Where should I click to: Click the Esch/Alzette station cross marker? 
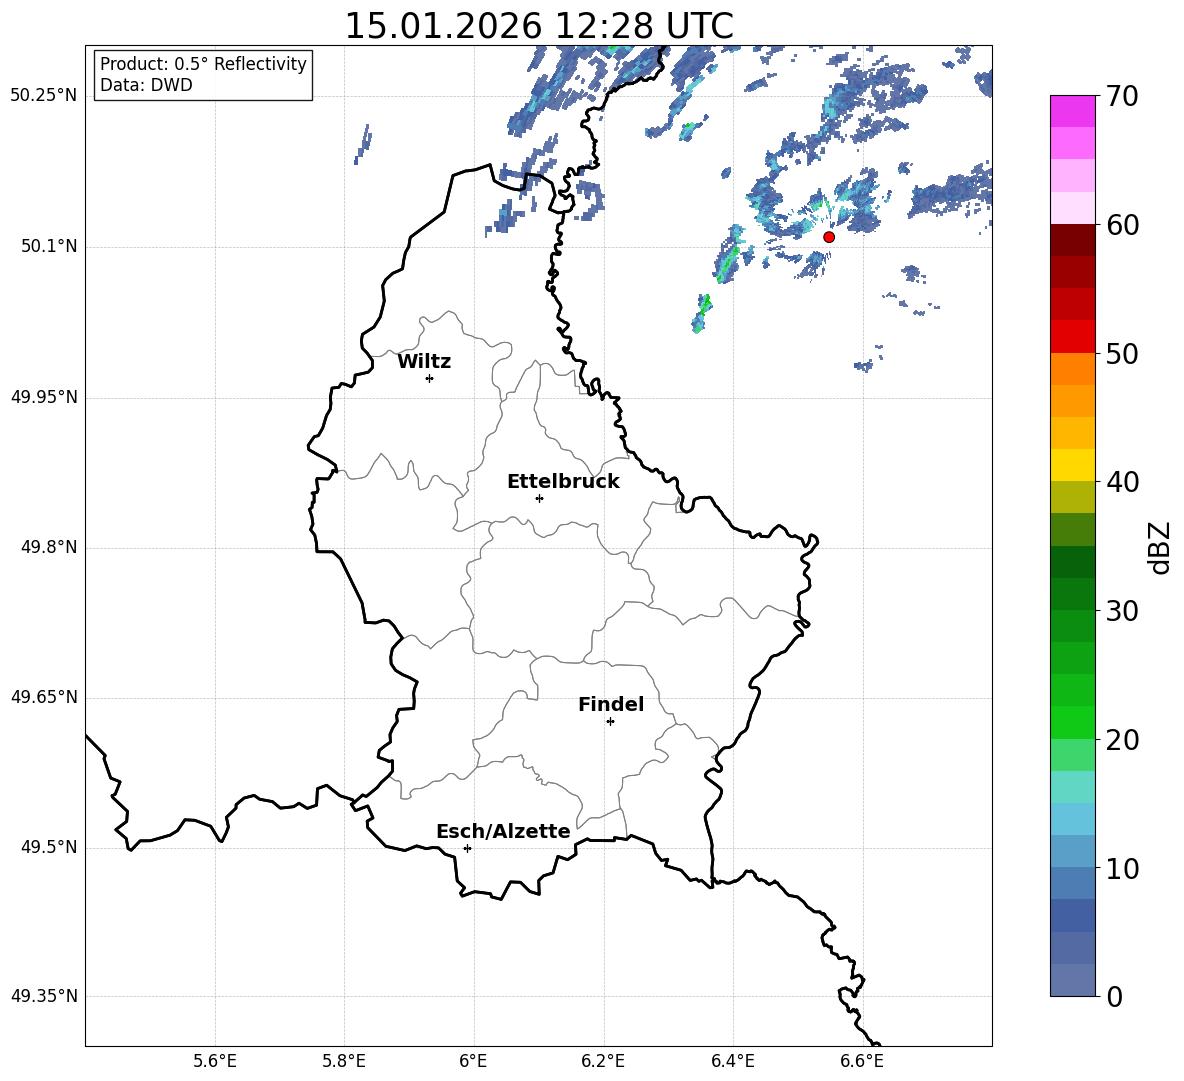[467, 848]
